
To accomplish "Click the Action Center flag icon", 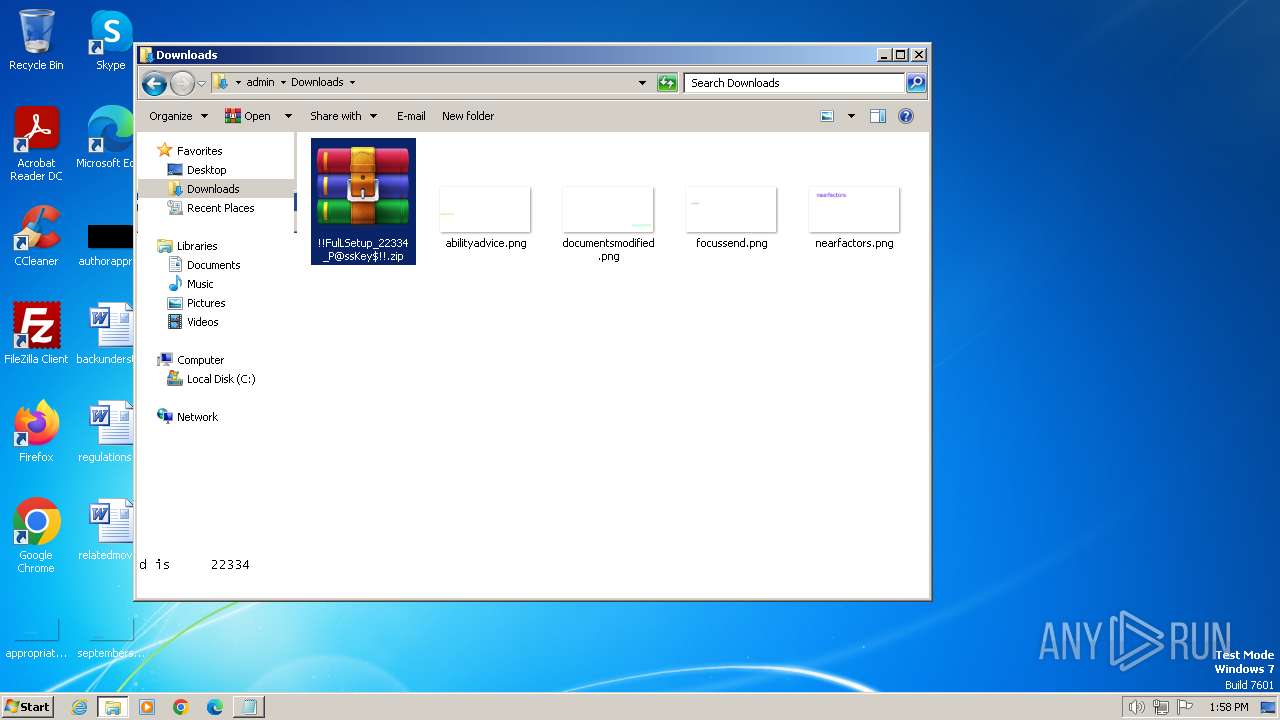I will coord(1185,707).
